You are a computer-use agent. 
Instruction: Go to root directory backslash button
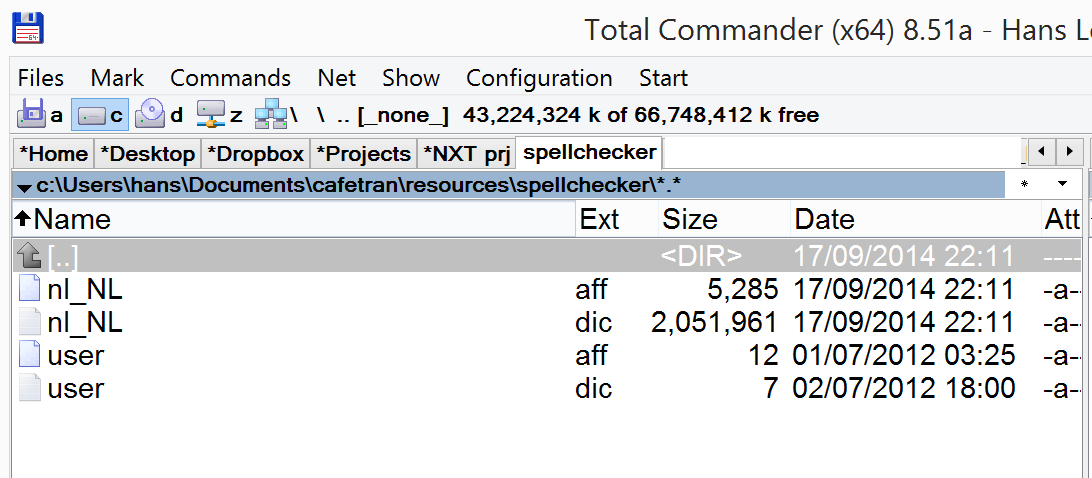pos(321,115)
